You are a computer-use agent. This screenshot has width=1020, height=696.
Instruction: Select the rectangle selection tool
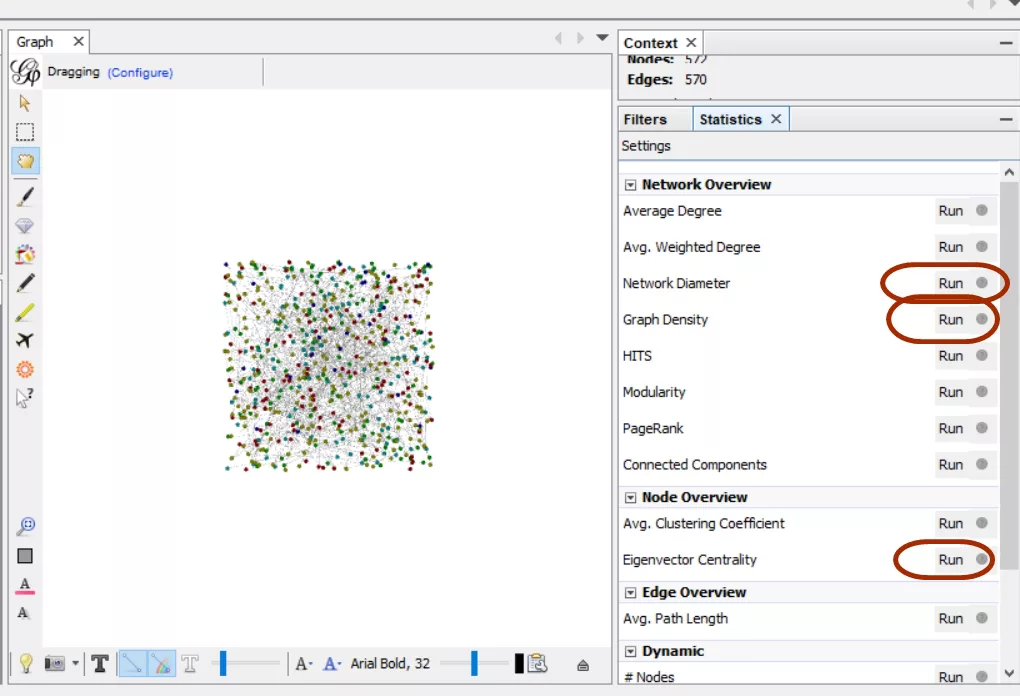25,132
